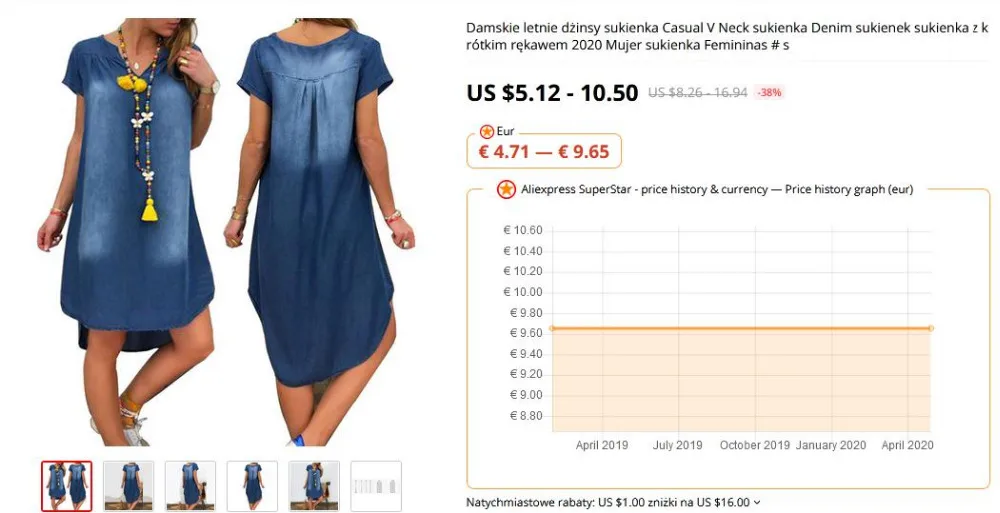
Task: Click the Price history graph title
Action: (849, 190)
